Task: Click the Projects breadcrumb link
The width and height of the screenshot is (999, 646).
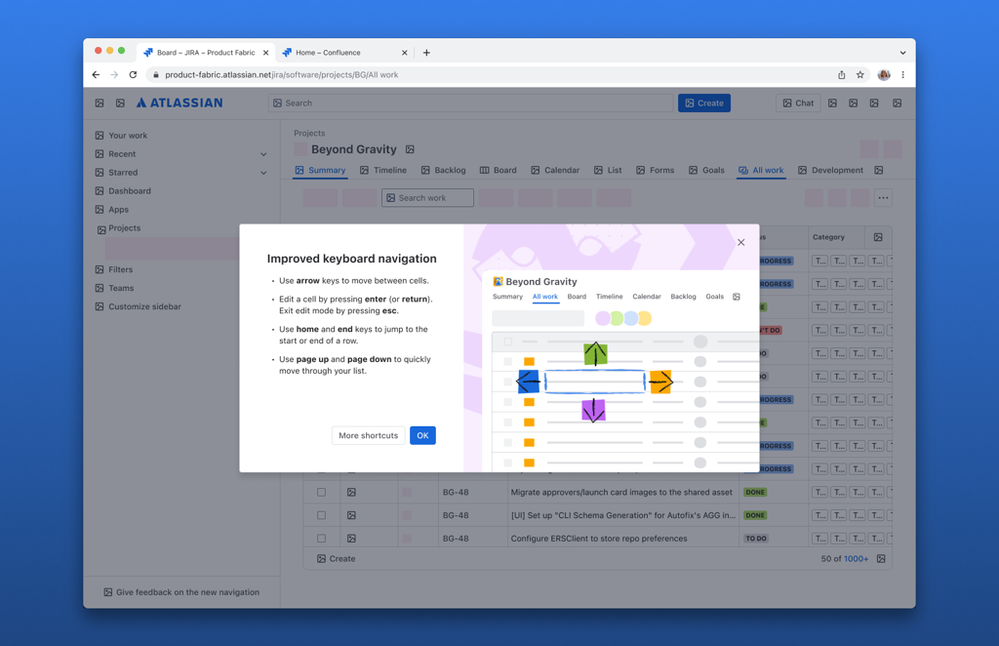Action: coord(309,133)
